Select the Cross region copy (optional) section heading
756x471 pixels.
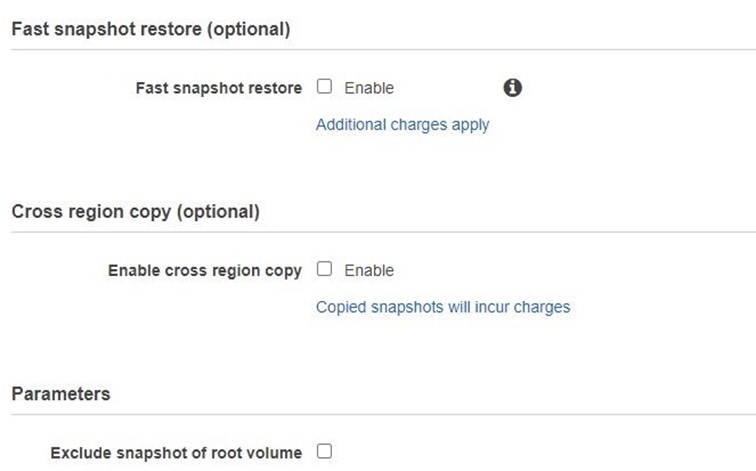[135, 212]
